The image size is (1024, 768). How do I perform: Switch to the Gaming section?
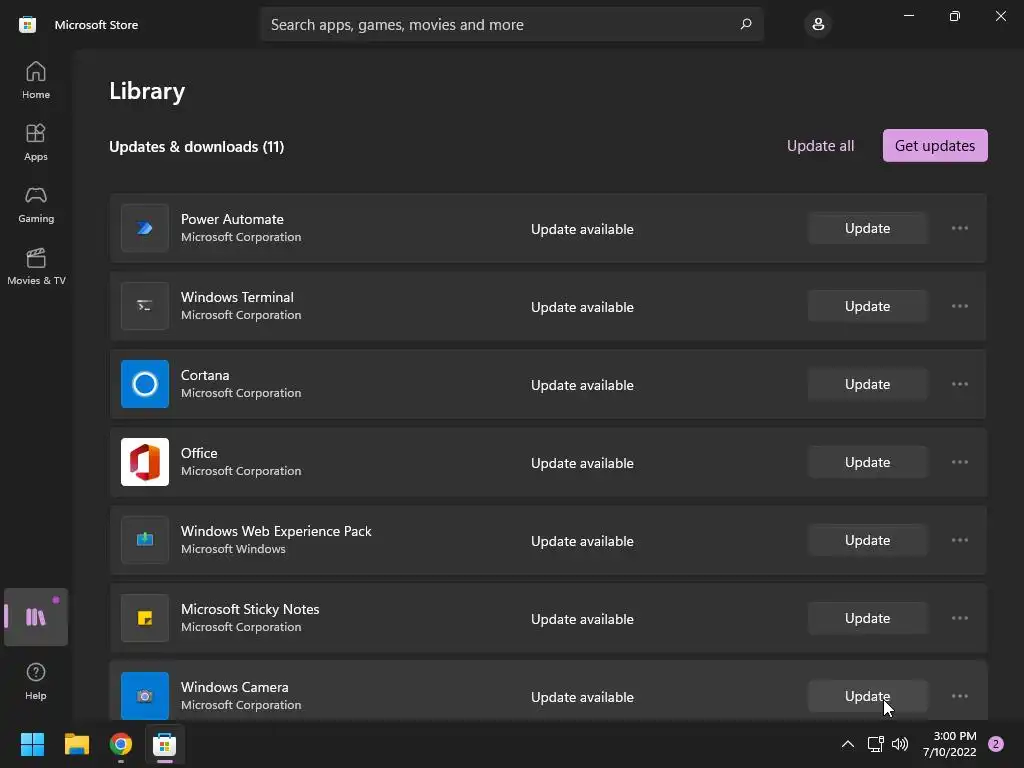click(36, 203)
